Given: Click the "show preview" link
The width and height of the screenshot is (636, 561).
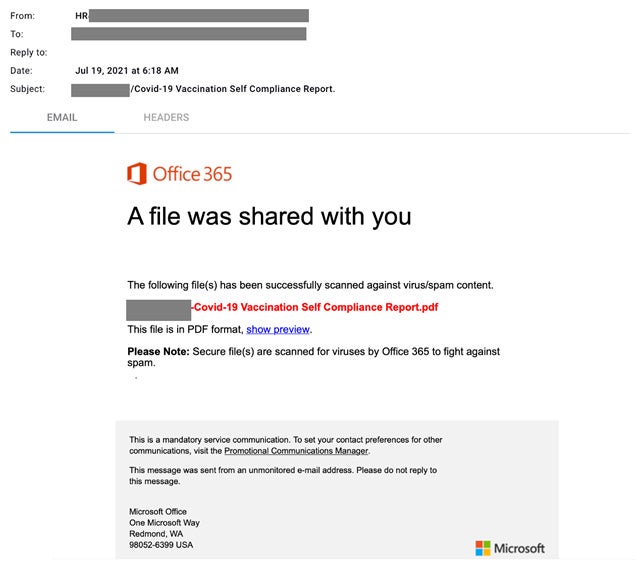Looking at the screenshot, I should (278, 329).
